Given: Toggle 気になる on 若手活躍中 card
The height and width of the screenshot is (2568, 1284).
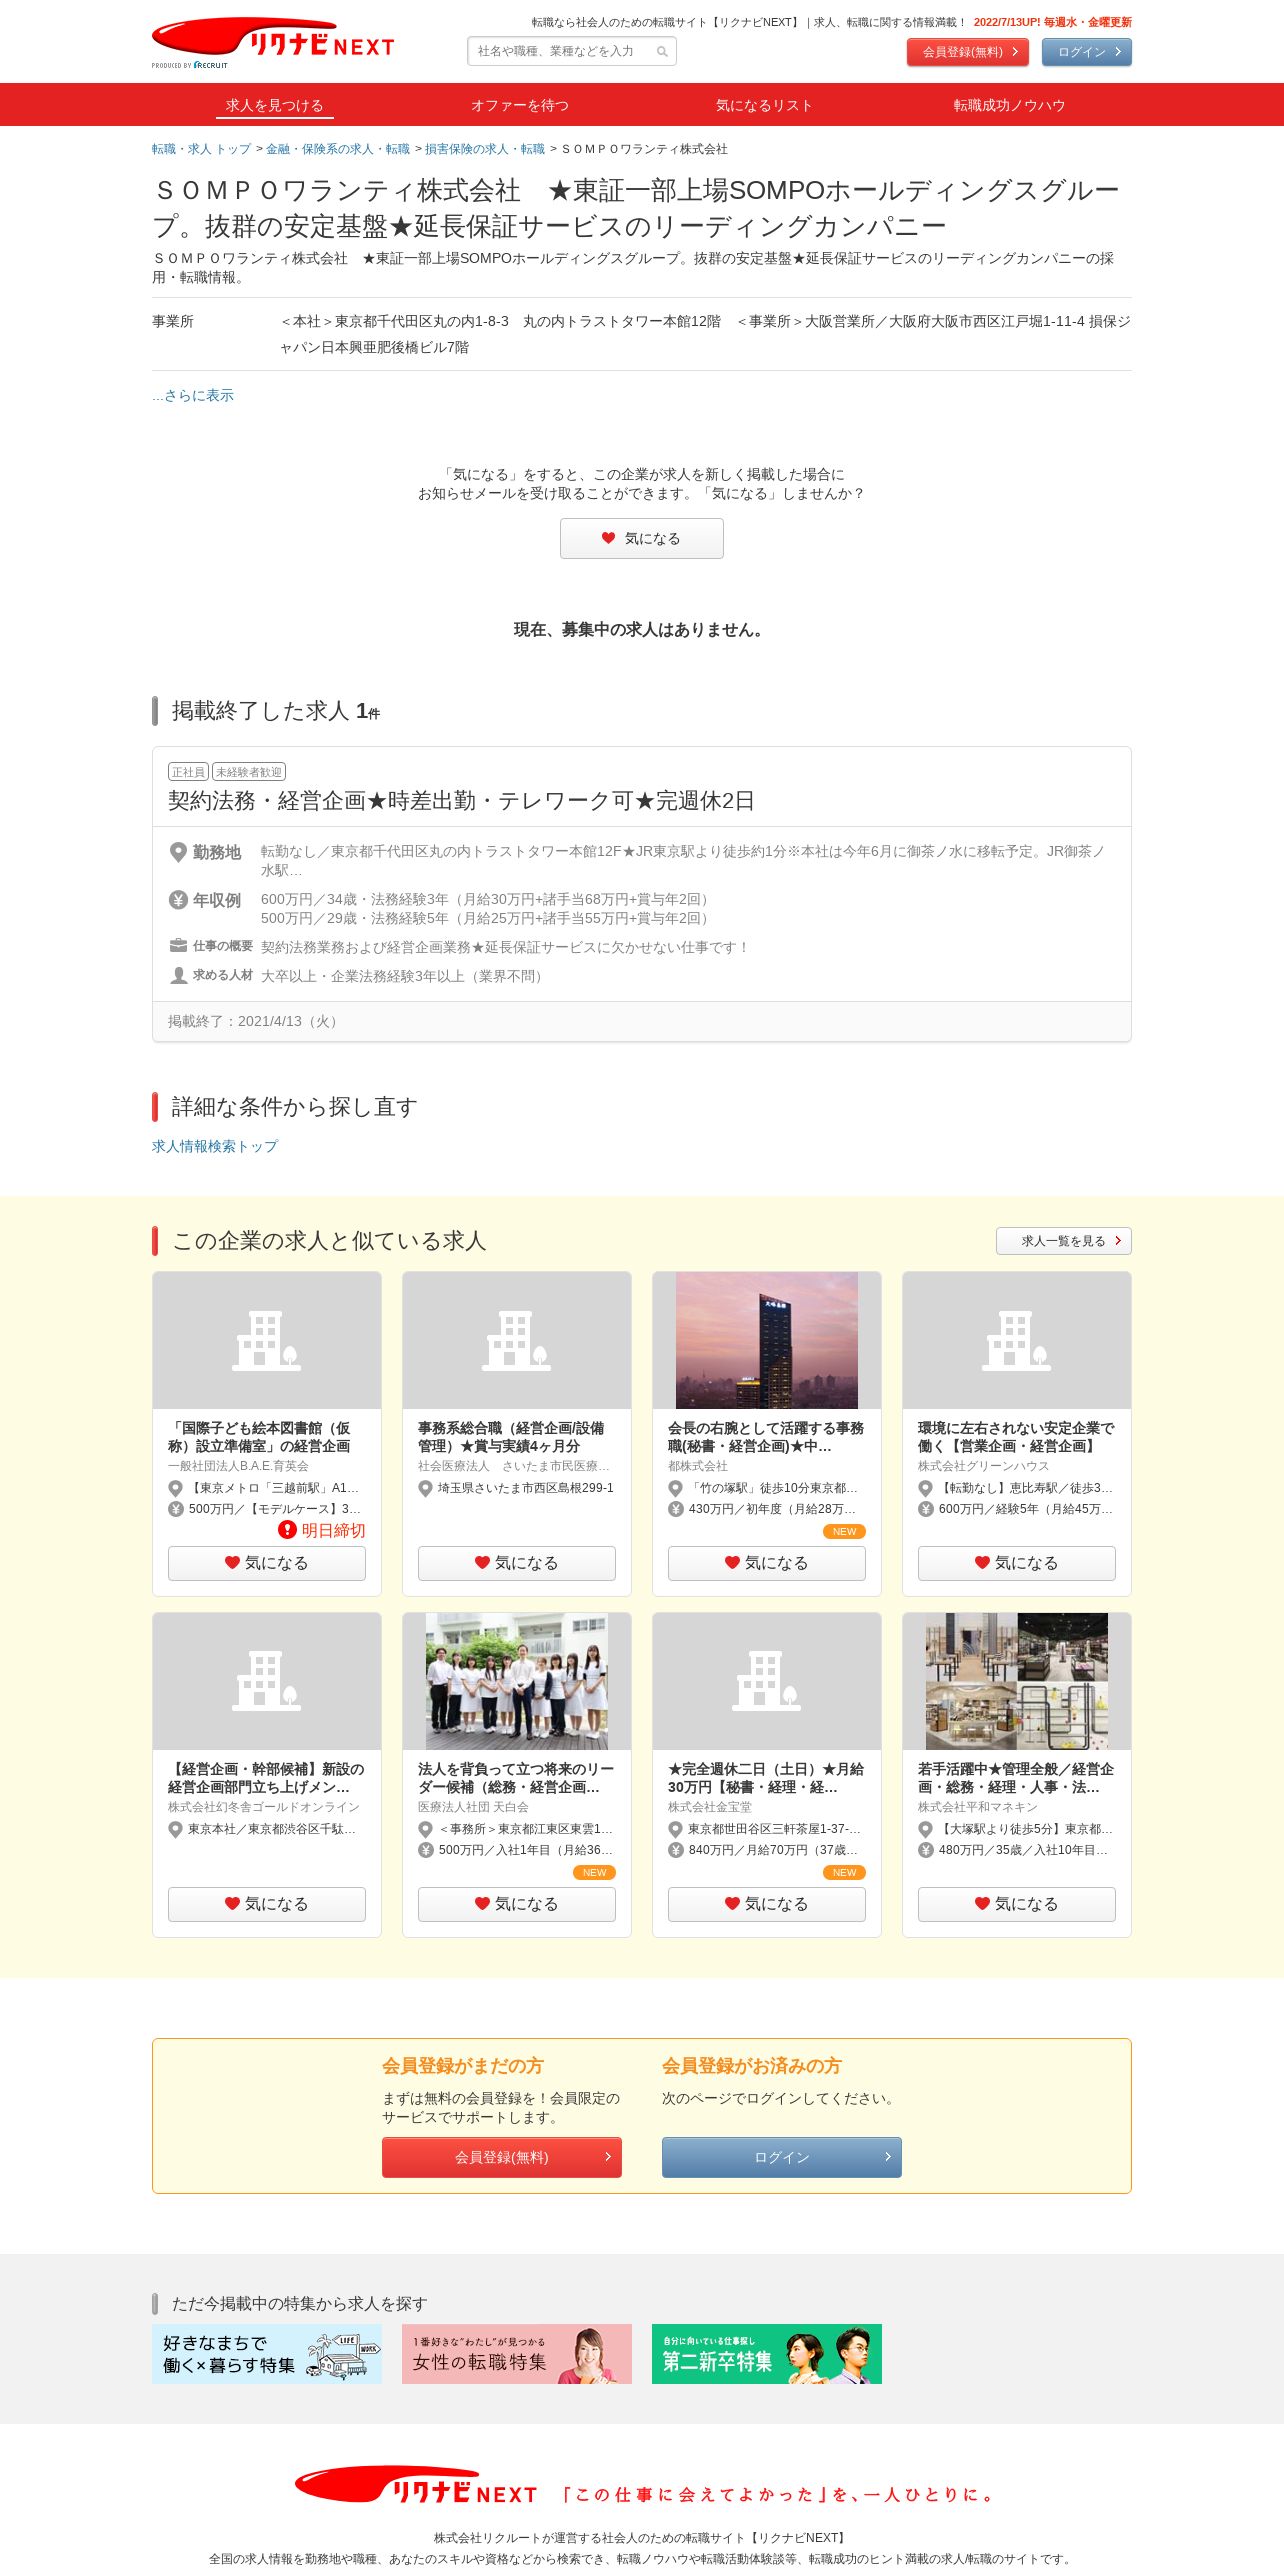Looking at the screenshot, I should click(x=1017, y=1904).
